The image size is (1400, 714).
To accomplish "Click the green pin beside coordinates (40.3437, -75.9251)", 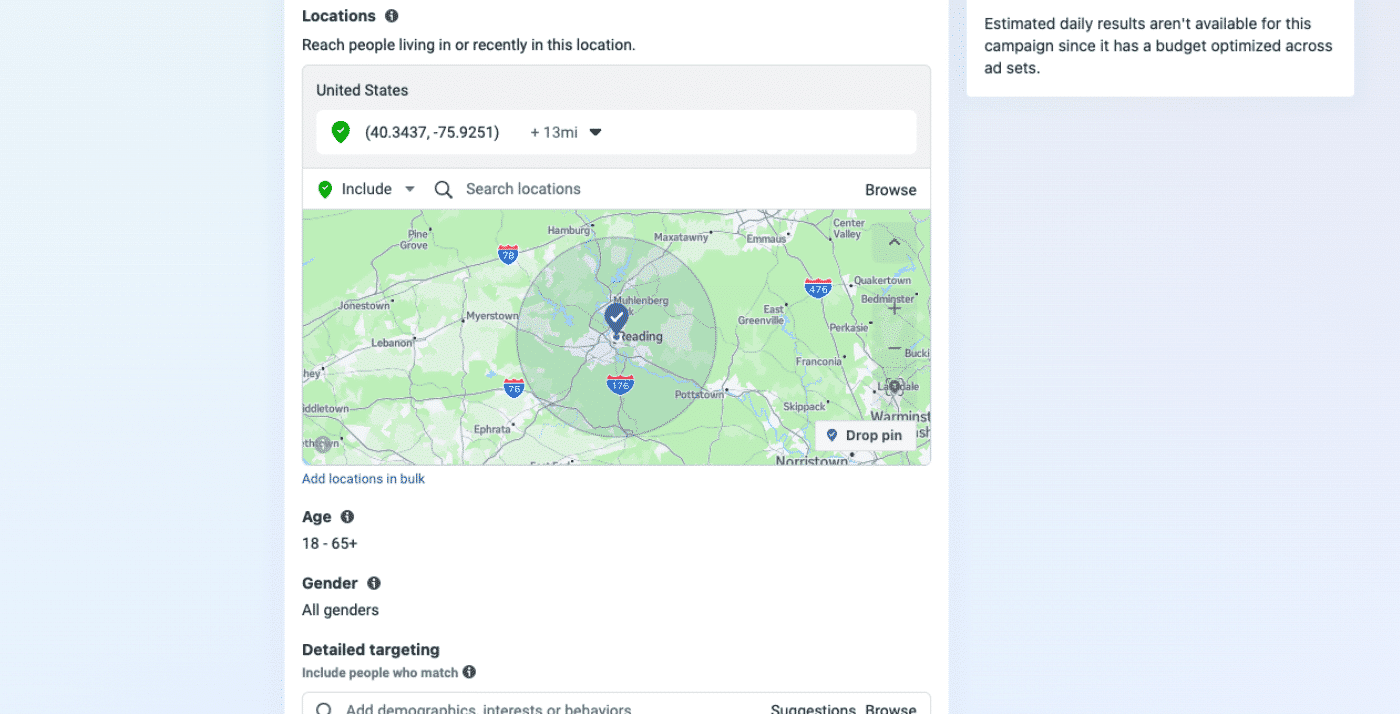I will pyautogui.click(x=341, y=132).
